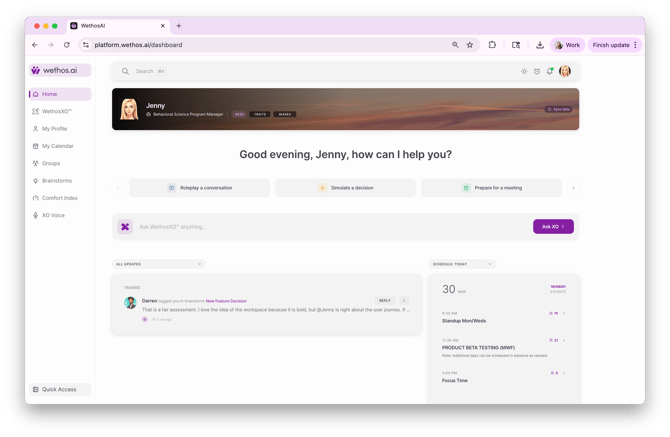Open a new browser tab
Viewport: 670px width, 437px height.
coord(179,26)
